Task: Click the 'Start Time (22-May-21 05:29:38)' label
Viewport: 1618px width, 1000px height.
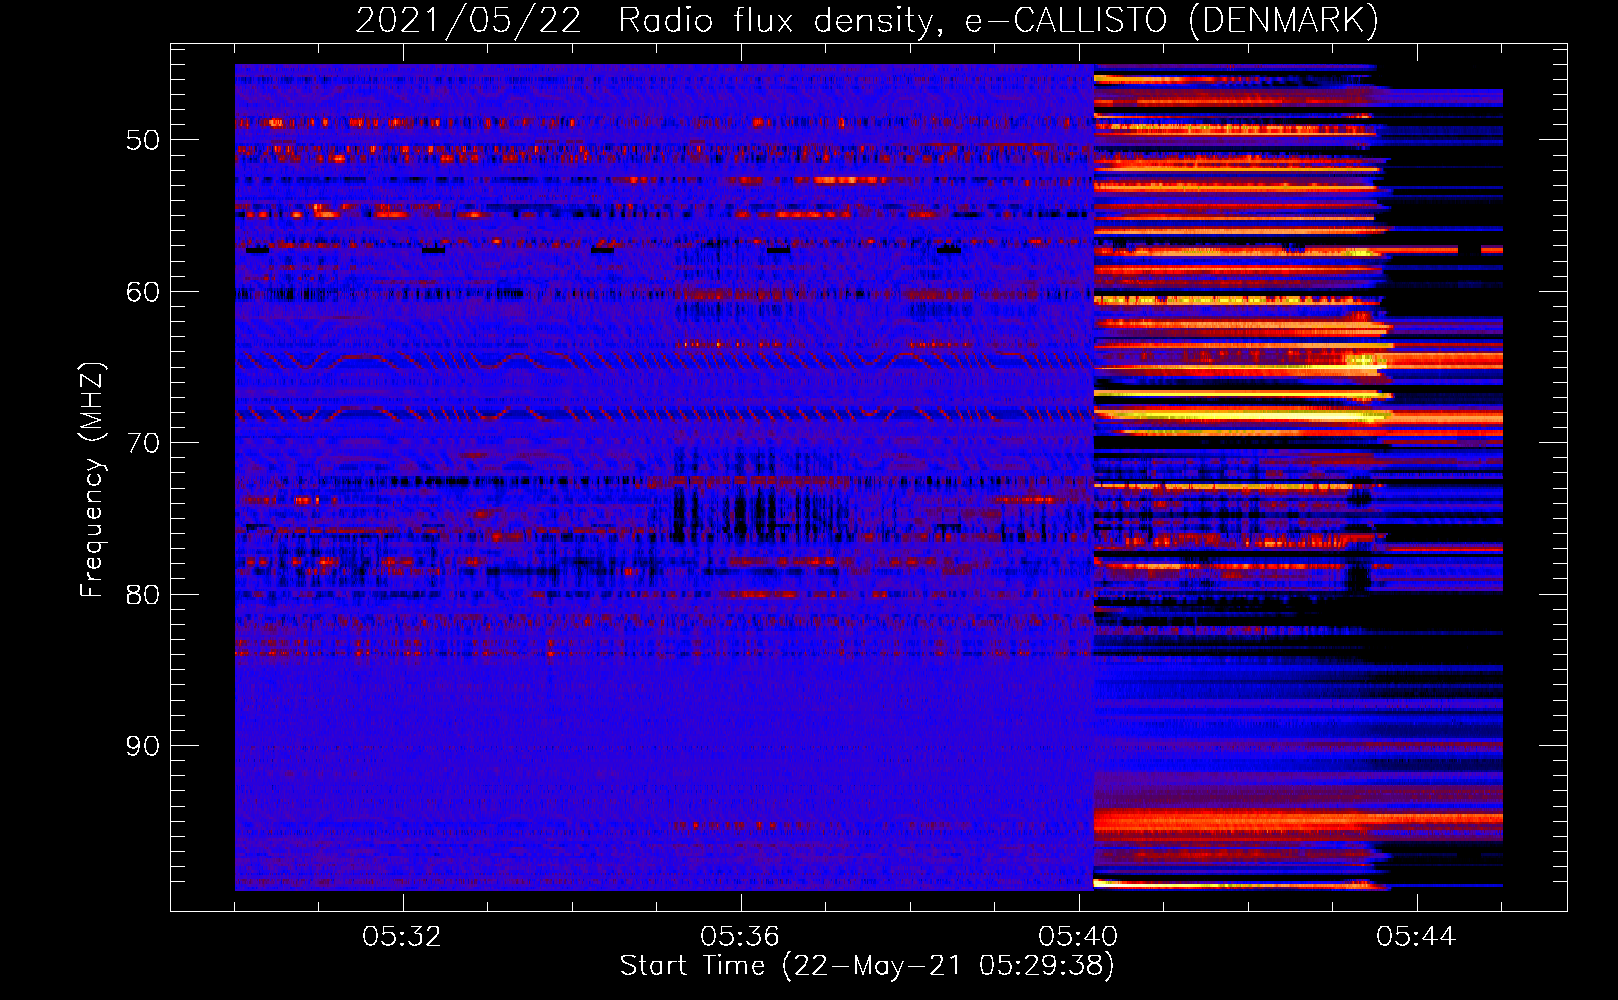Action: 867,965
